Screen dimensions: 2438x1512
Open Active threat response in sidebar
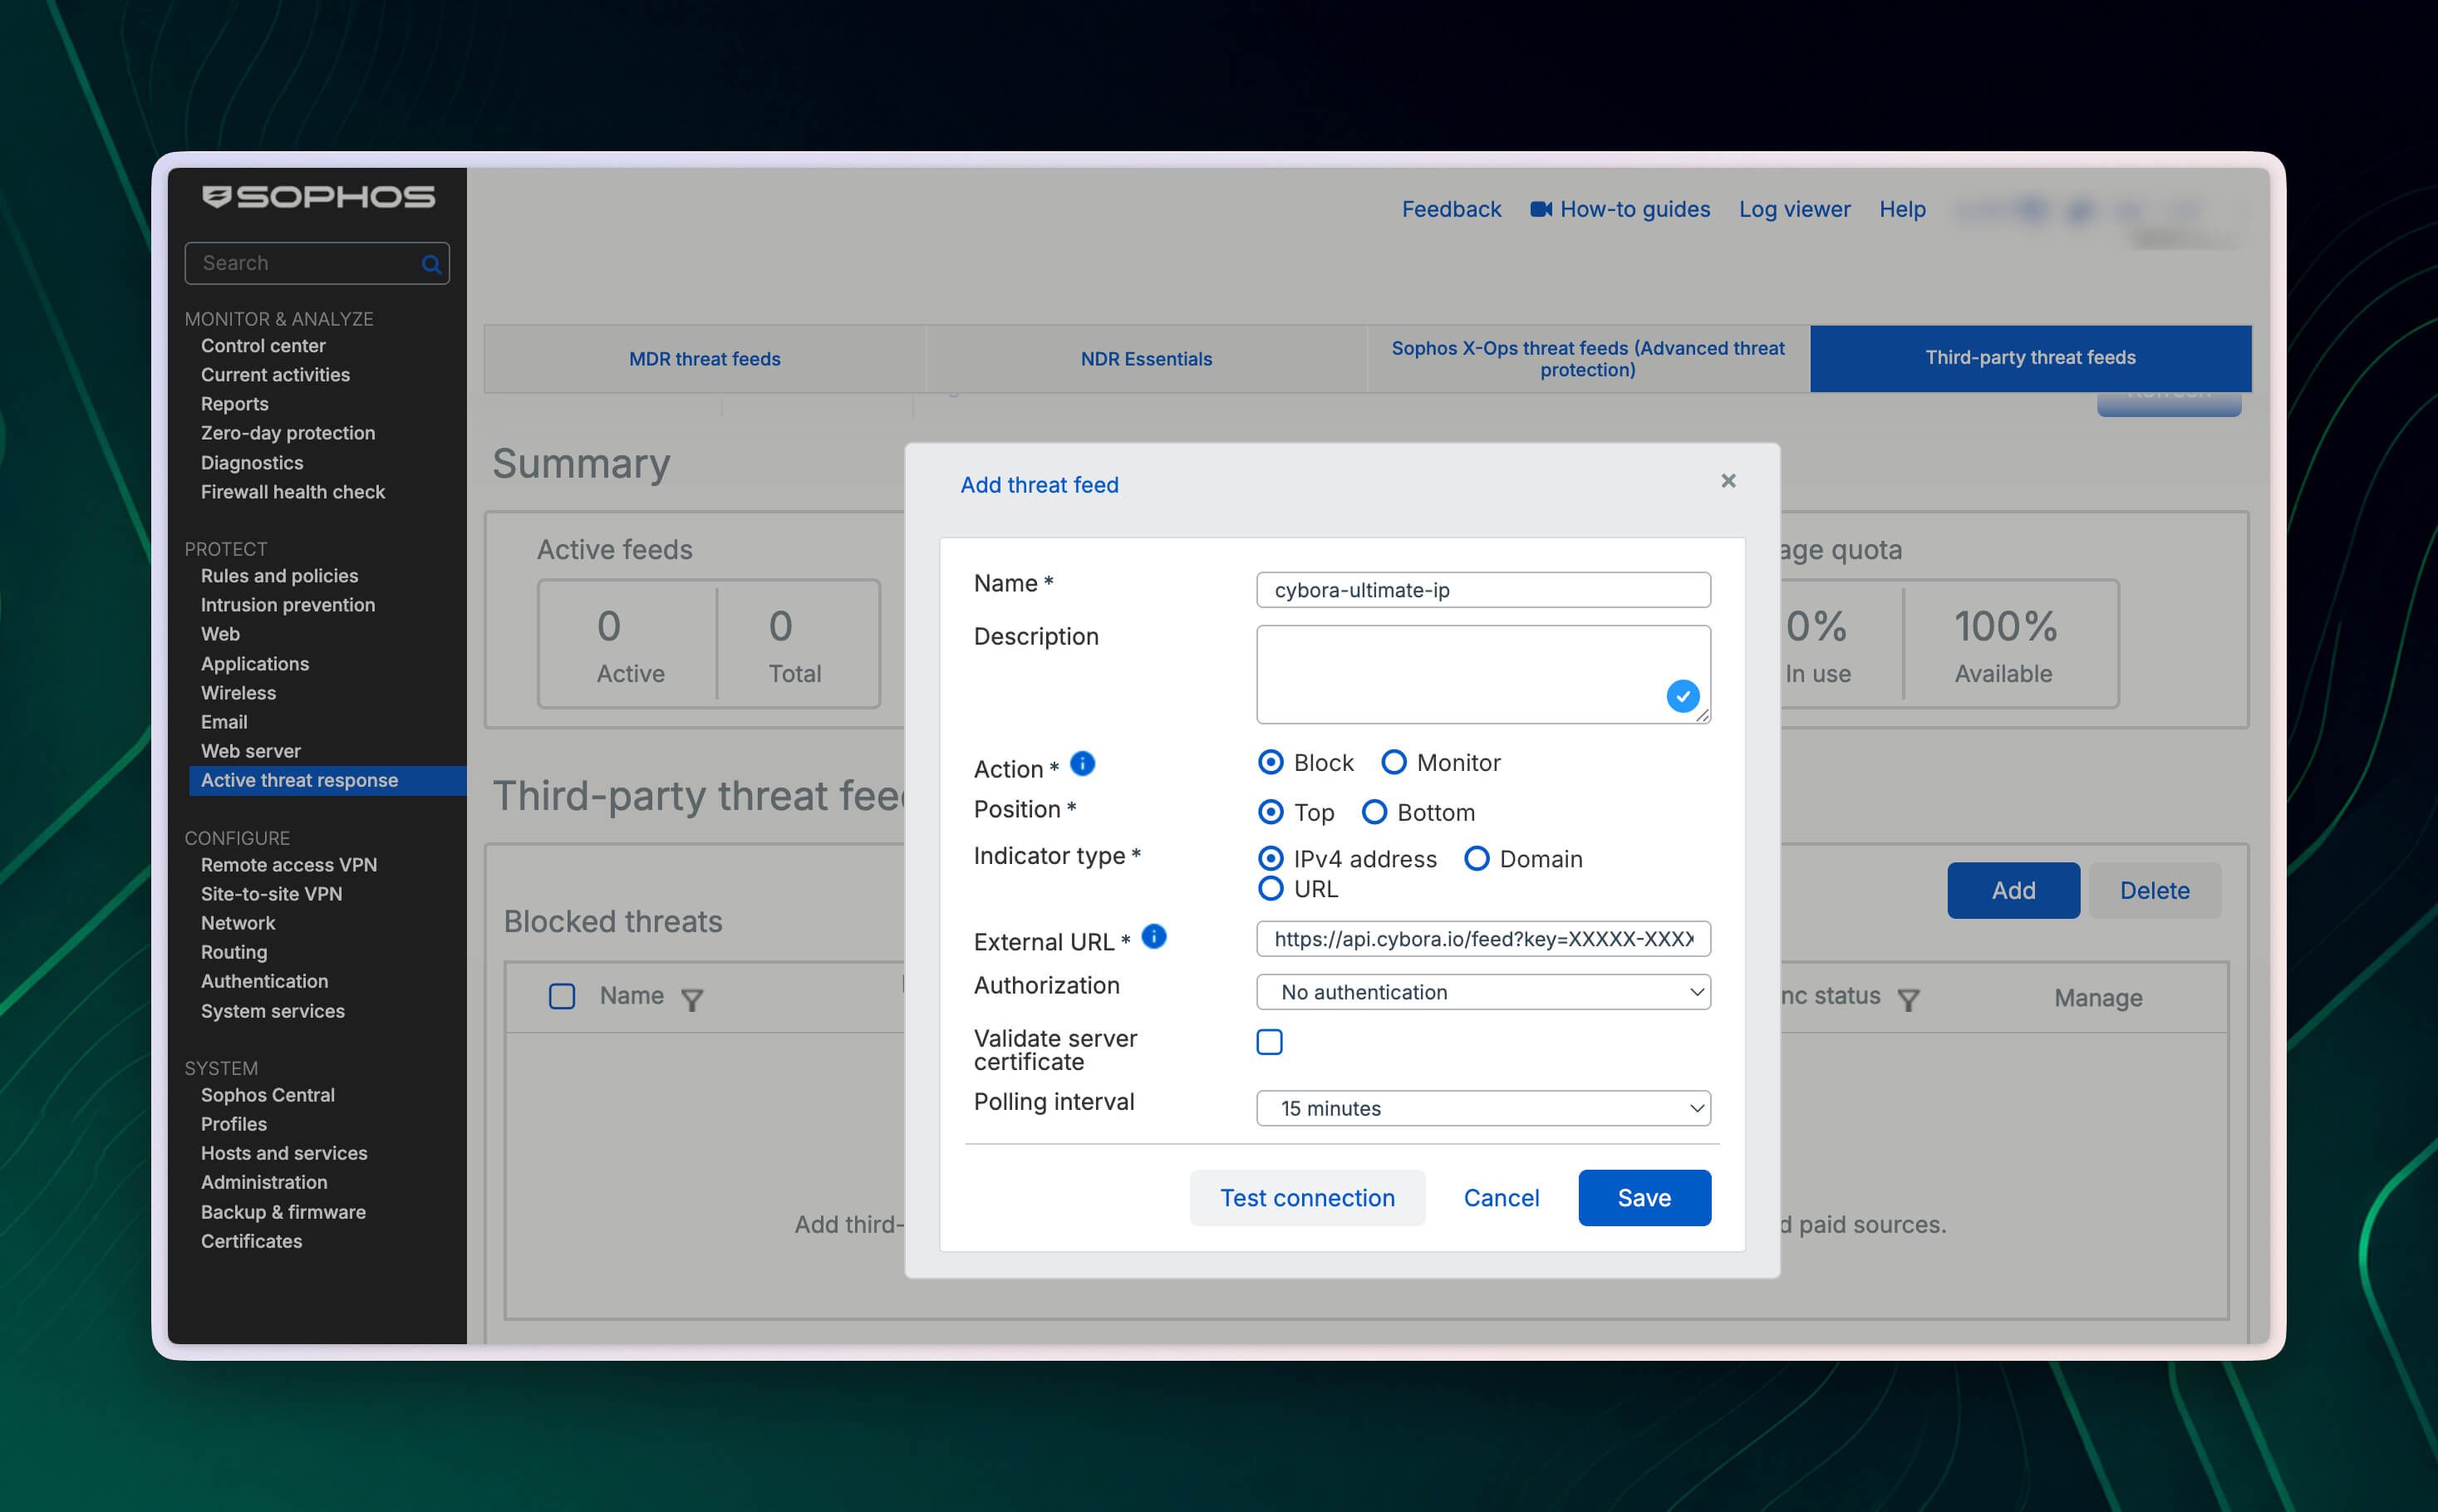click(x=327, y=781)
